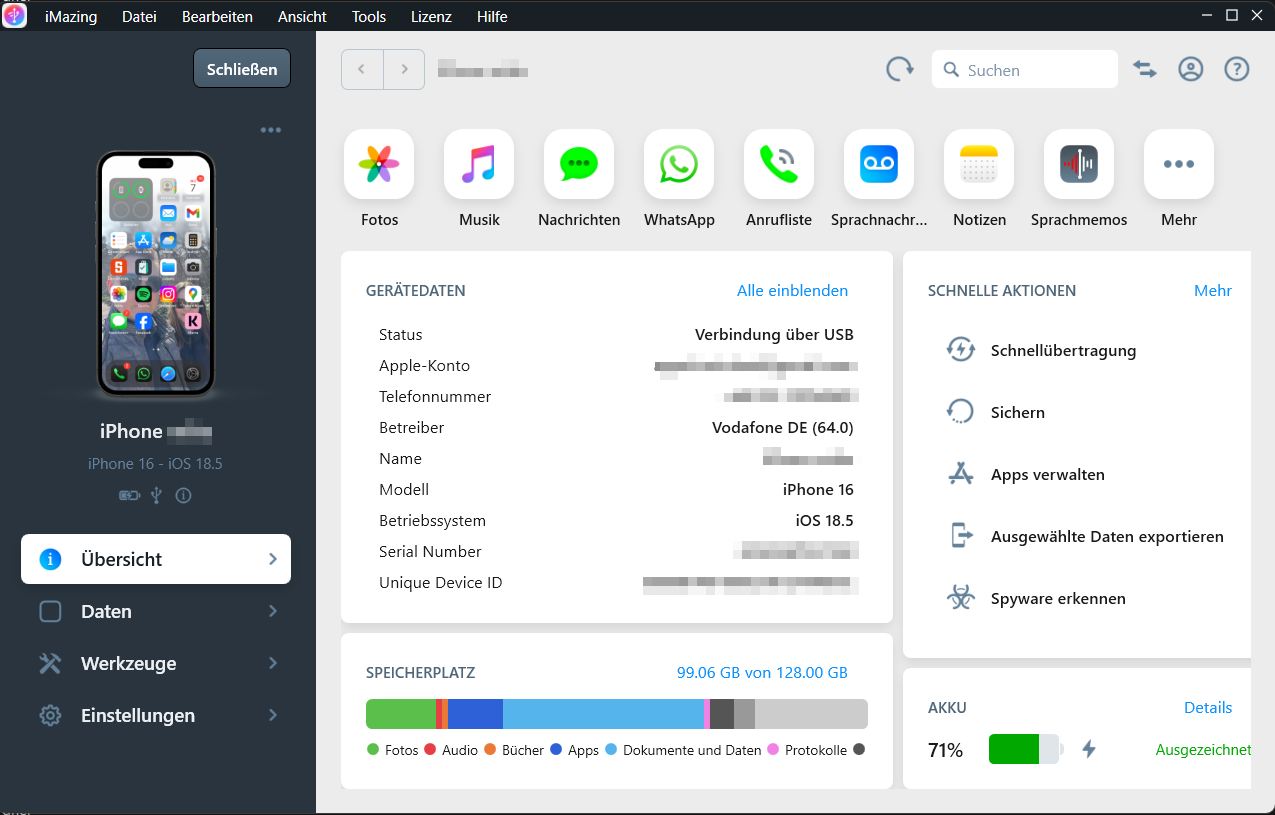This screenshot has width=1275, height=815.
Task: Click the Schließen button
Action: tap(242, 69)
